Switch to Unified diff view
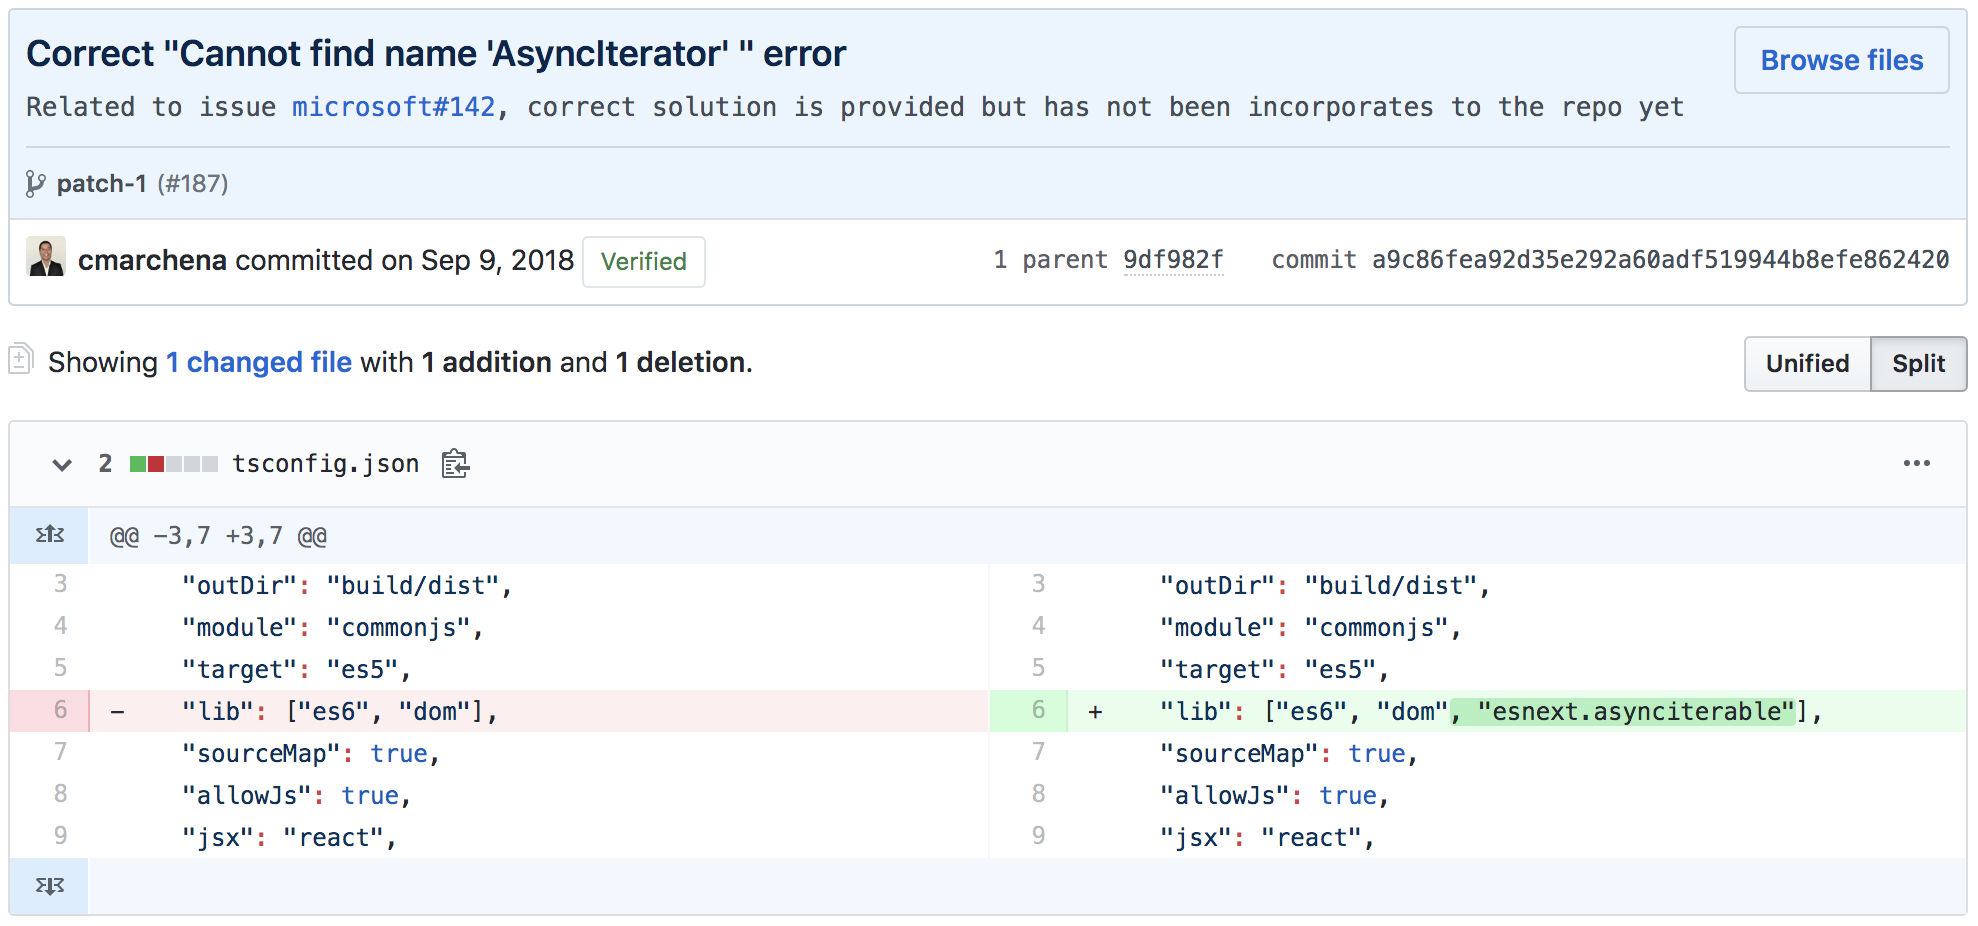Image resolution: width=1978 pixels, height=926 pixels. point(1807,364)
